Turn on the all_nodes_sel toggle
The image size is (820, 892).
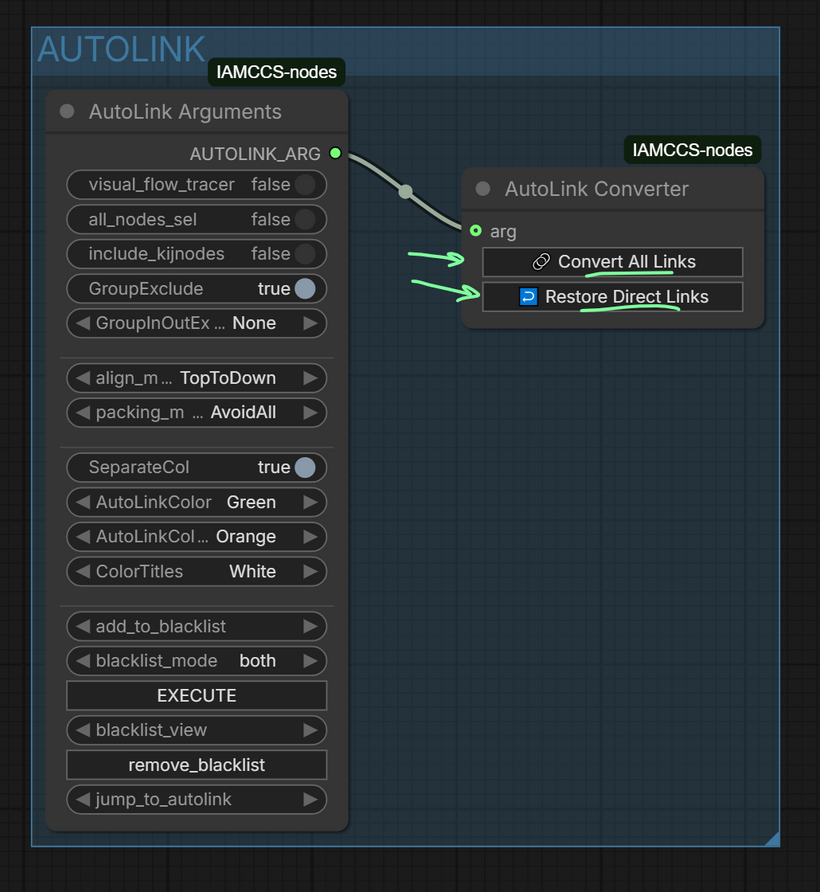305,220
